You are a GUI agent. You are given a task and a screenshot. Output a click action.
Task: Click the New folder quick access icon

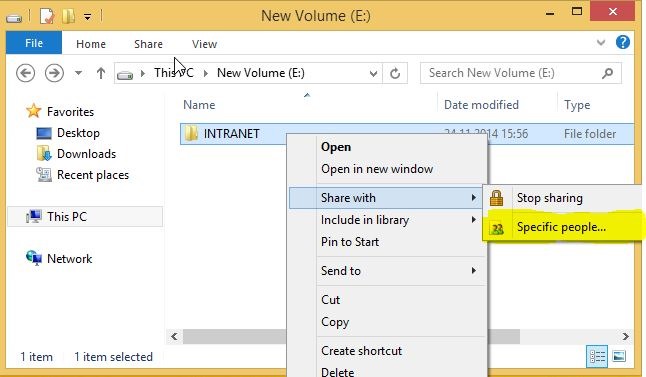tap(68, 16)
